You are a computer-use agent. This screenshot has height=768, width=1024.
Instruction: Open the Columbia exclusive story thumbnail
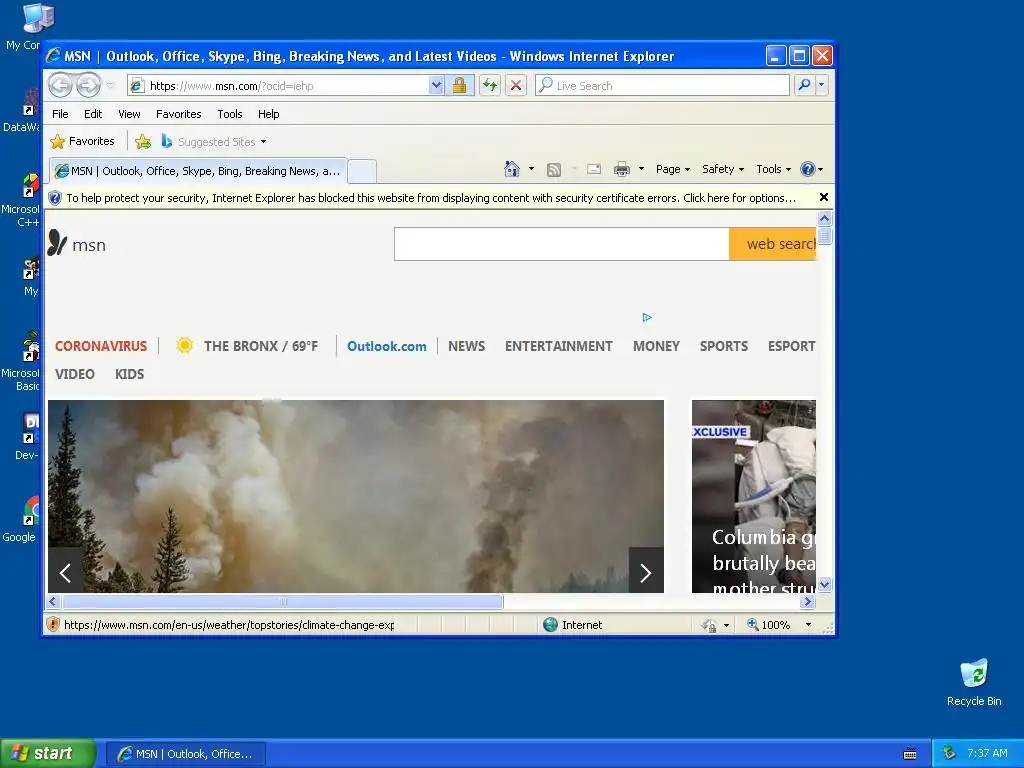pos(754,496)
